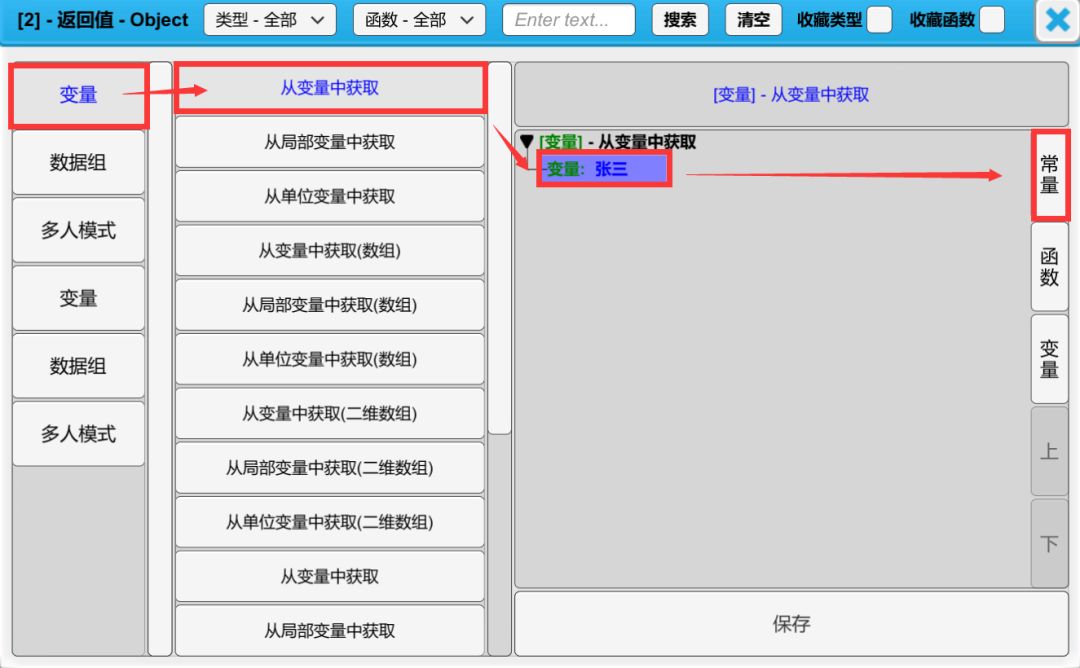Open the 类型 - 全部 dropdown
This screenshot has height=668, width=1080.
click(x=269, y=20)
